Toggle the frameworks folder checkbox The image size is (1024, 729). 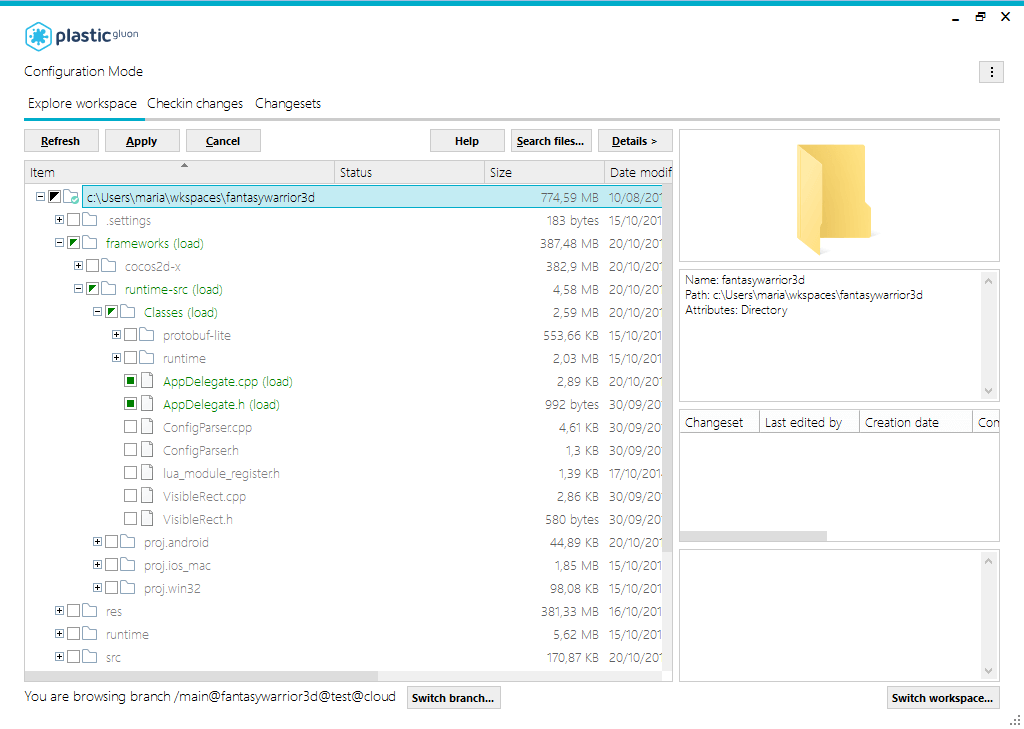pos(73,243)
